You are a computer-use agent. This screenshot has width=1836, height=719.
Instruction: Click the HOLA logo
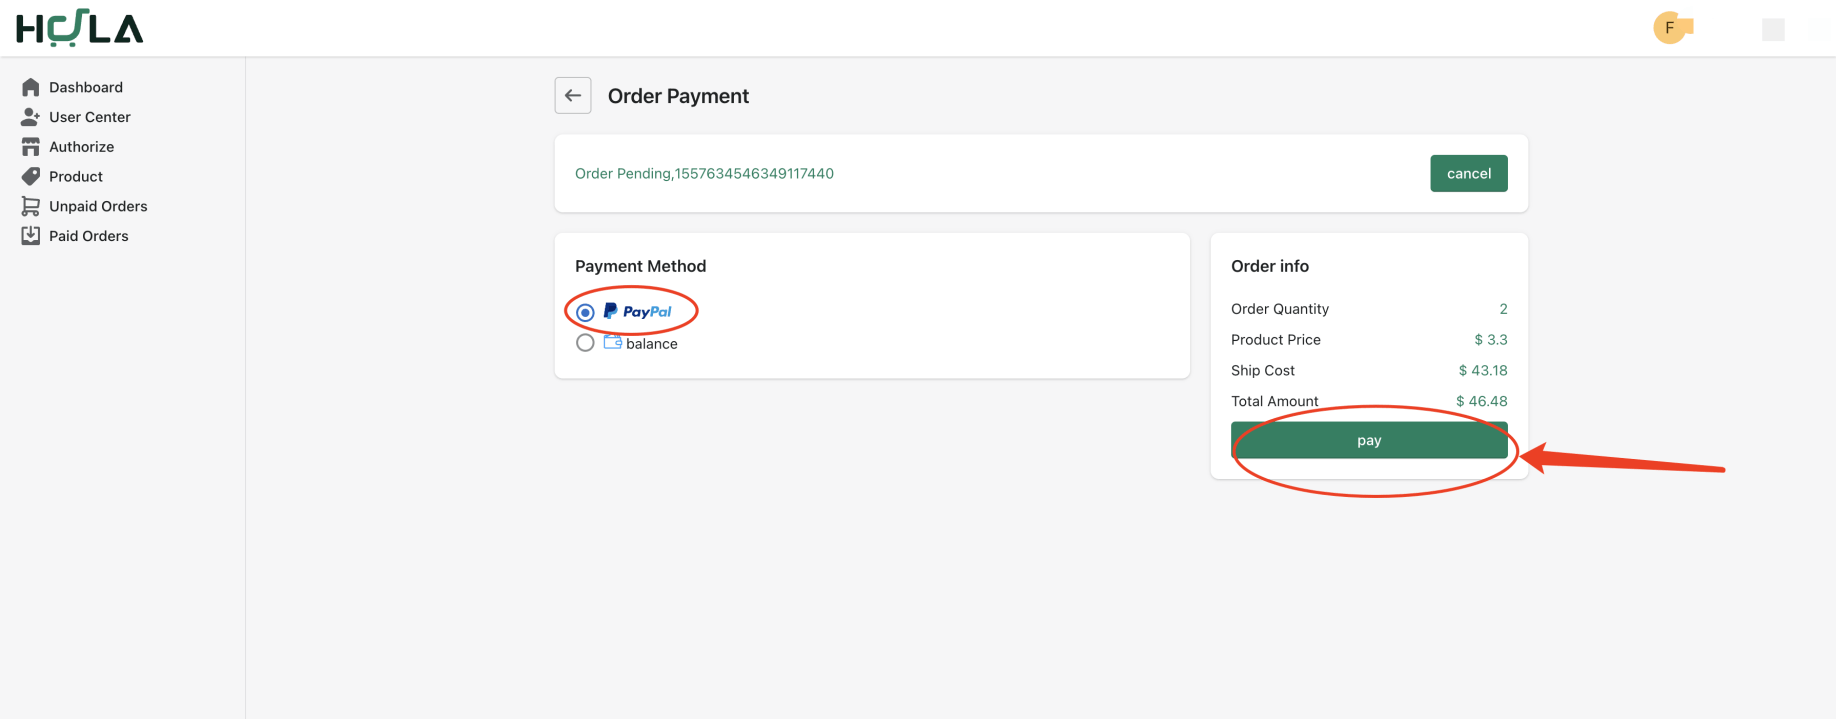click(80, 29)
